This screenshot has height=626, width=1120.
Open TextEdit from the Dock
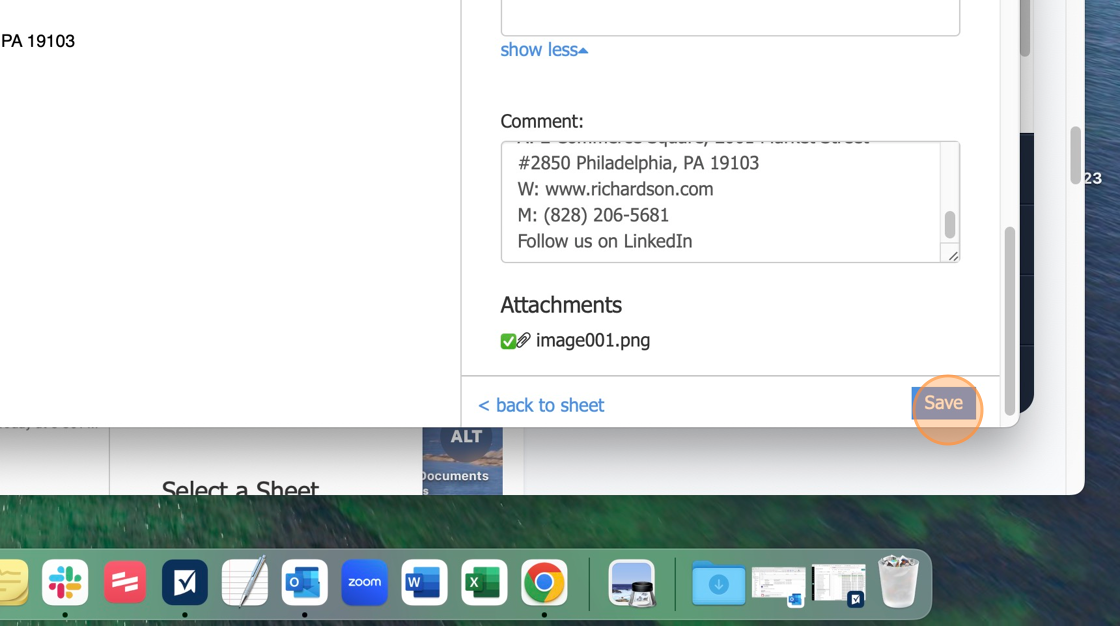click(245, 581)
